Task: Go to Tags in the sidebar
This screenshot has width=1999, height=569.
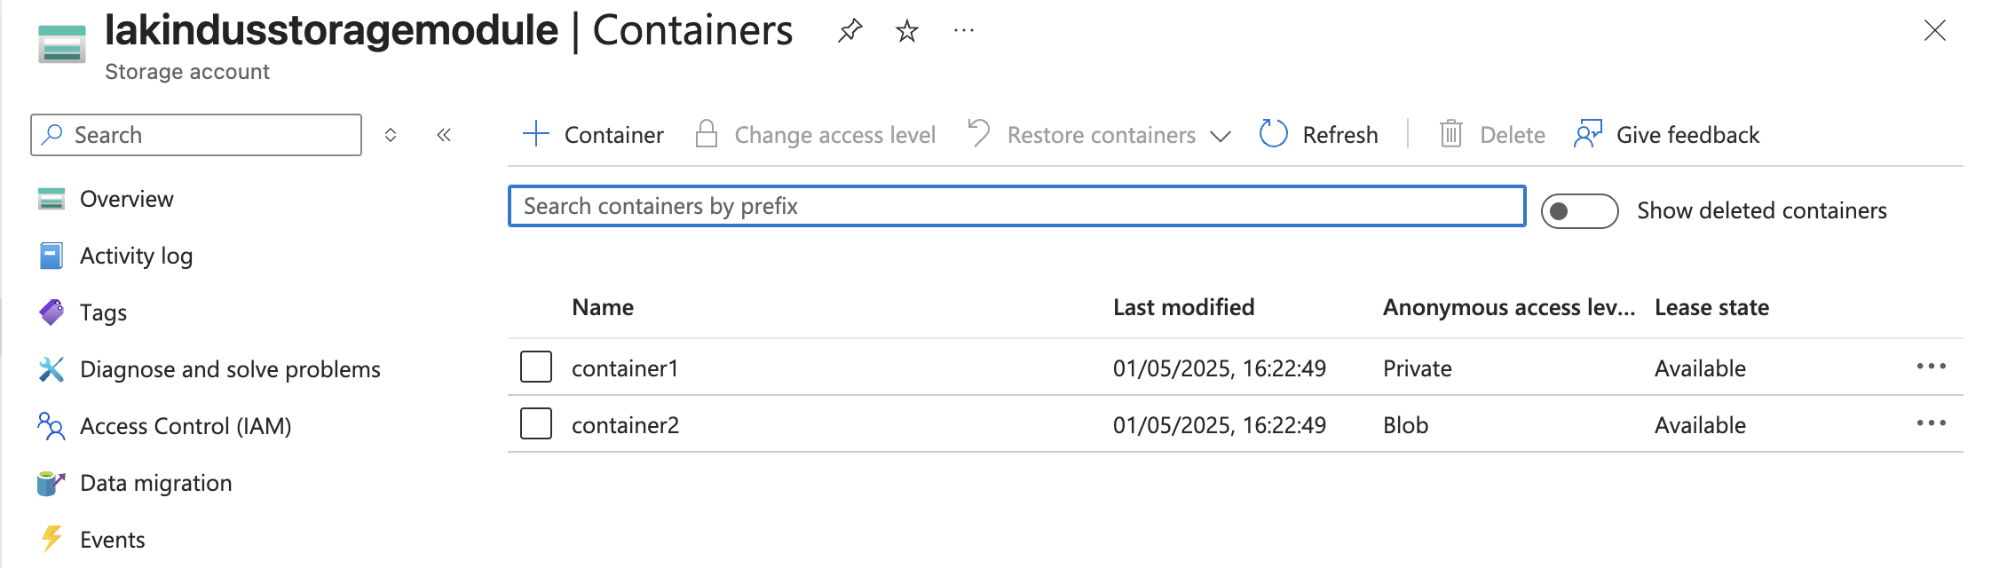Action: coord(103,313)
